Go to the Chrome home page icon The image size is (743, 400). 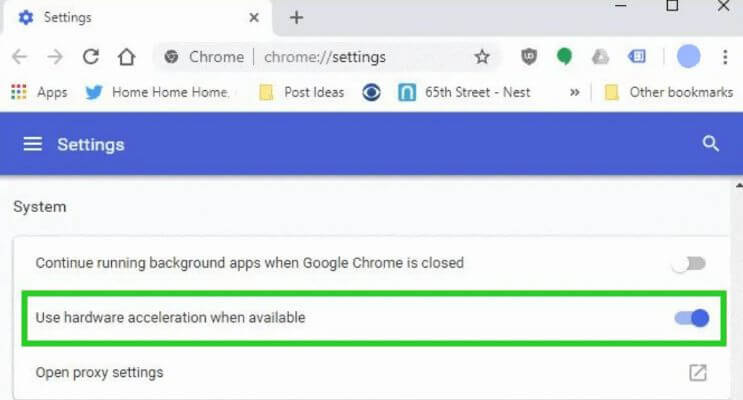126,57
